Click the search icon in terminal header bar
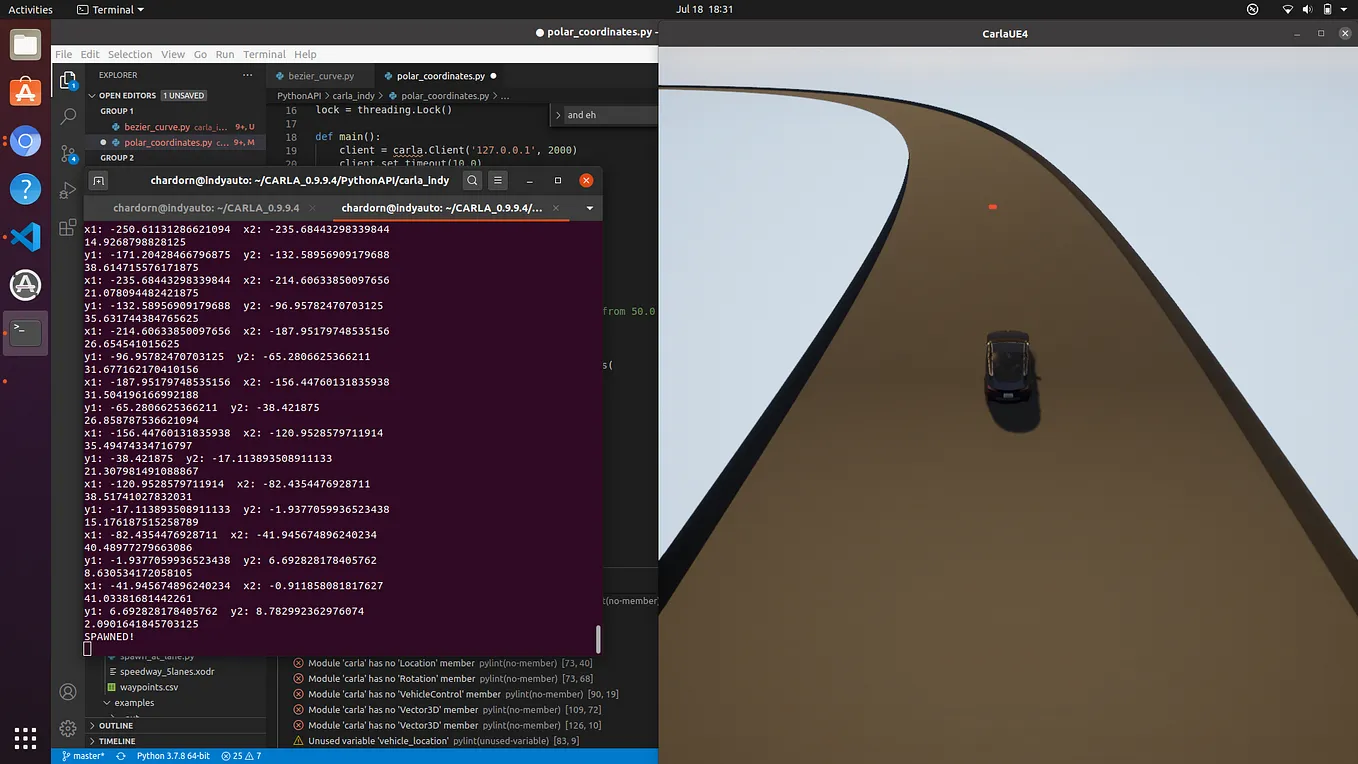The width and height of the screenshot is (1358, 764). [472, 181]
